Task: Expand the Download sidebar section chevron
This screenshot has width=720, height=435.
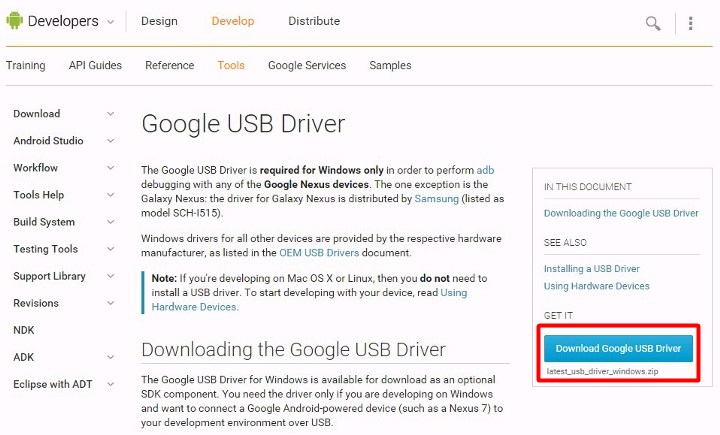Action: [111, 113]
